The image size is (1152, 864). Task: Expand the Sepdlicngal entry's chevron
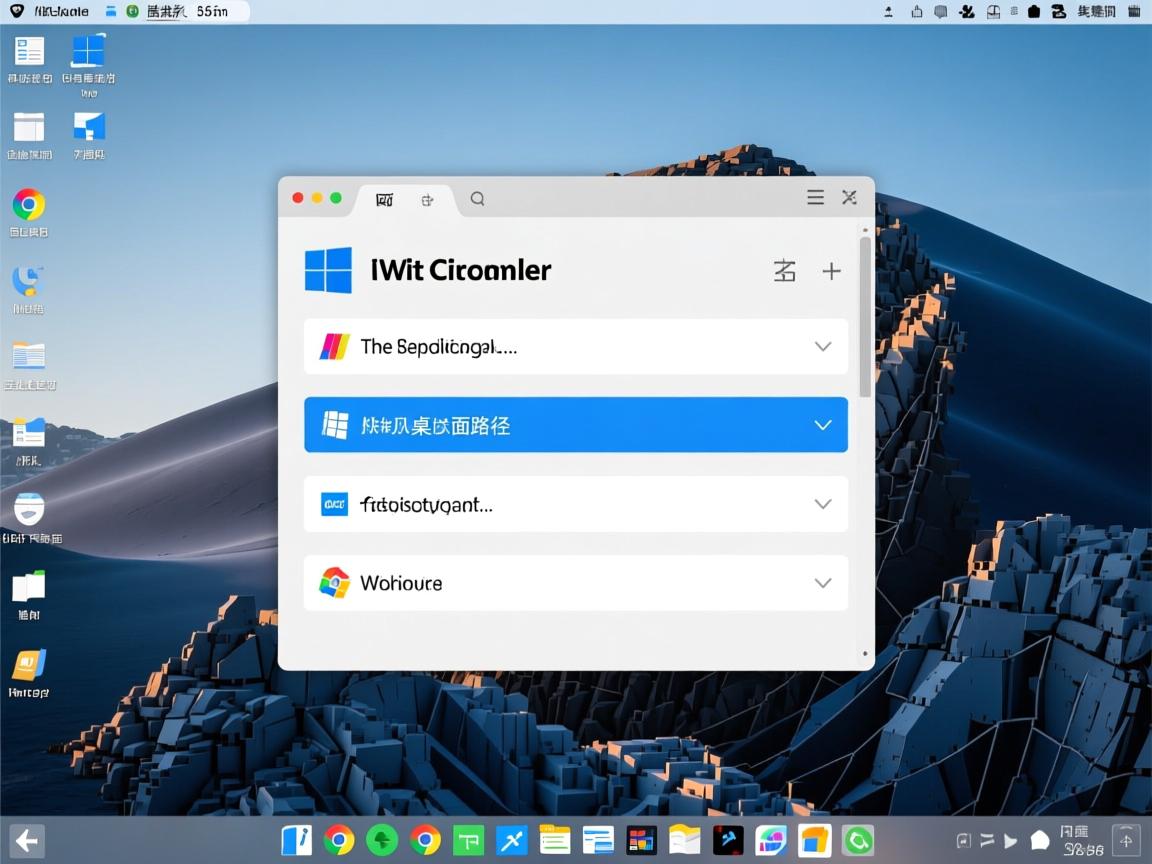coord(822,346)
